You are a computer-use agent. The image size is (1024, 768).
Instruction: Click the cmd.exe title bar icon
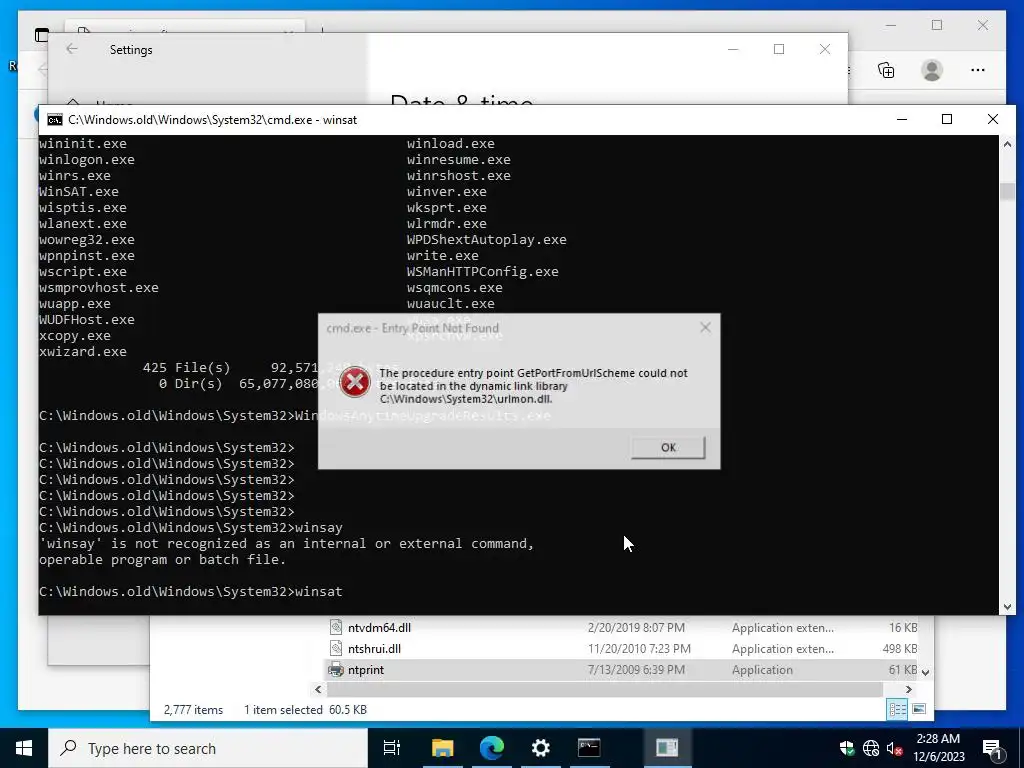(55, 120)
